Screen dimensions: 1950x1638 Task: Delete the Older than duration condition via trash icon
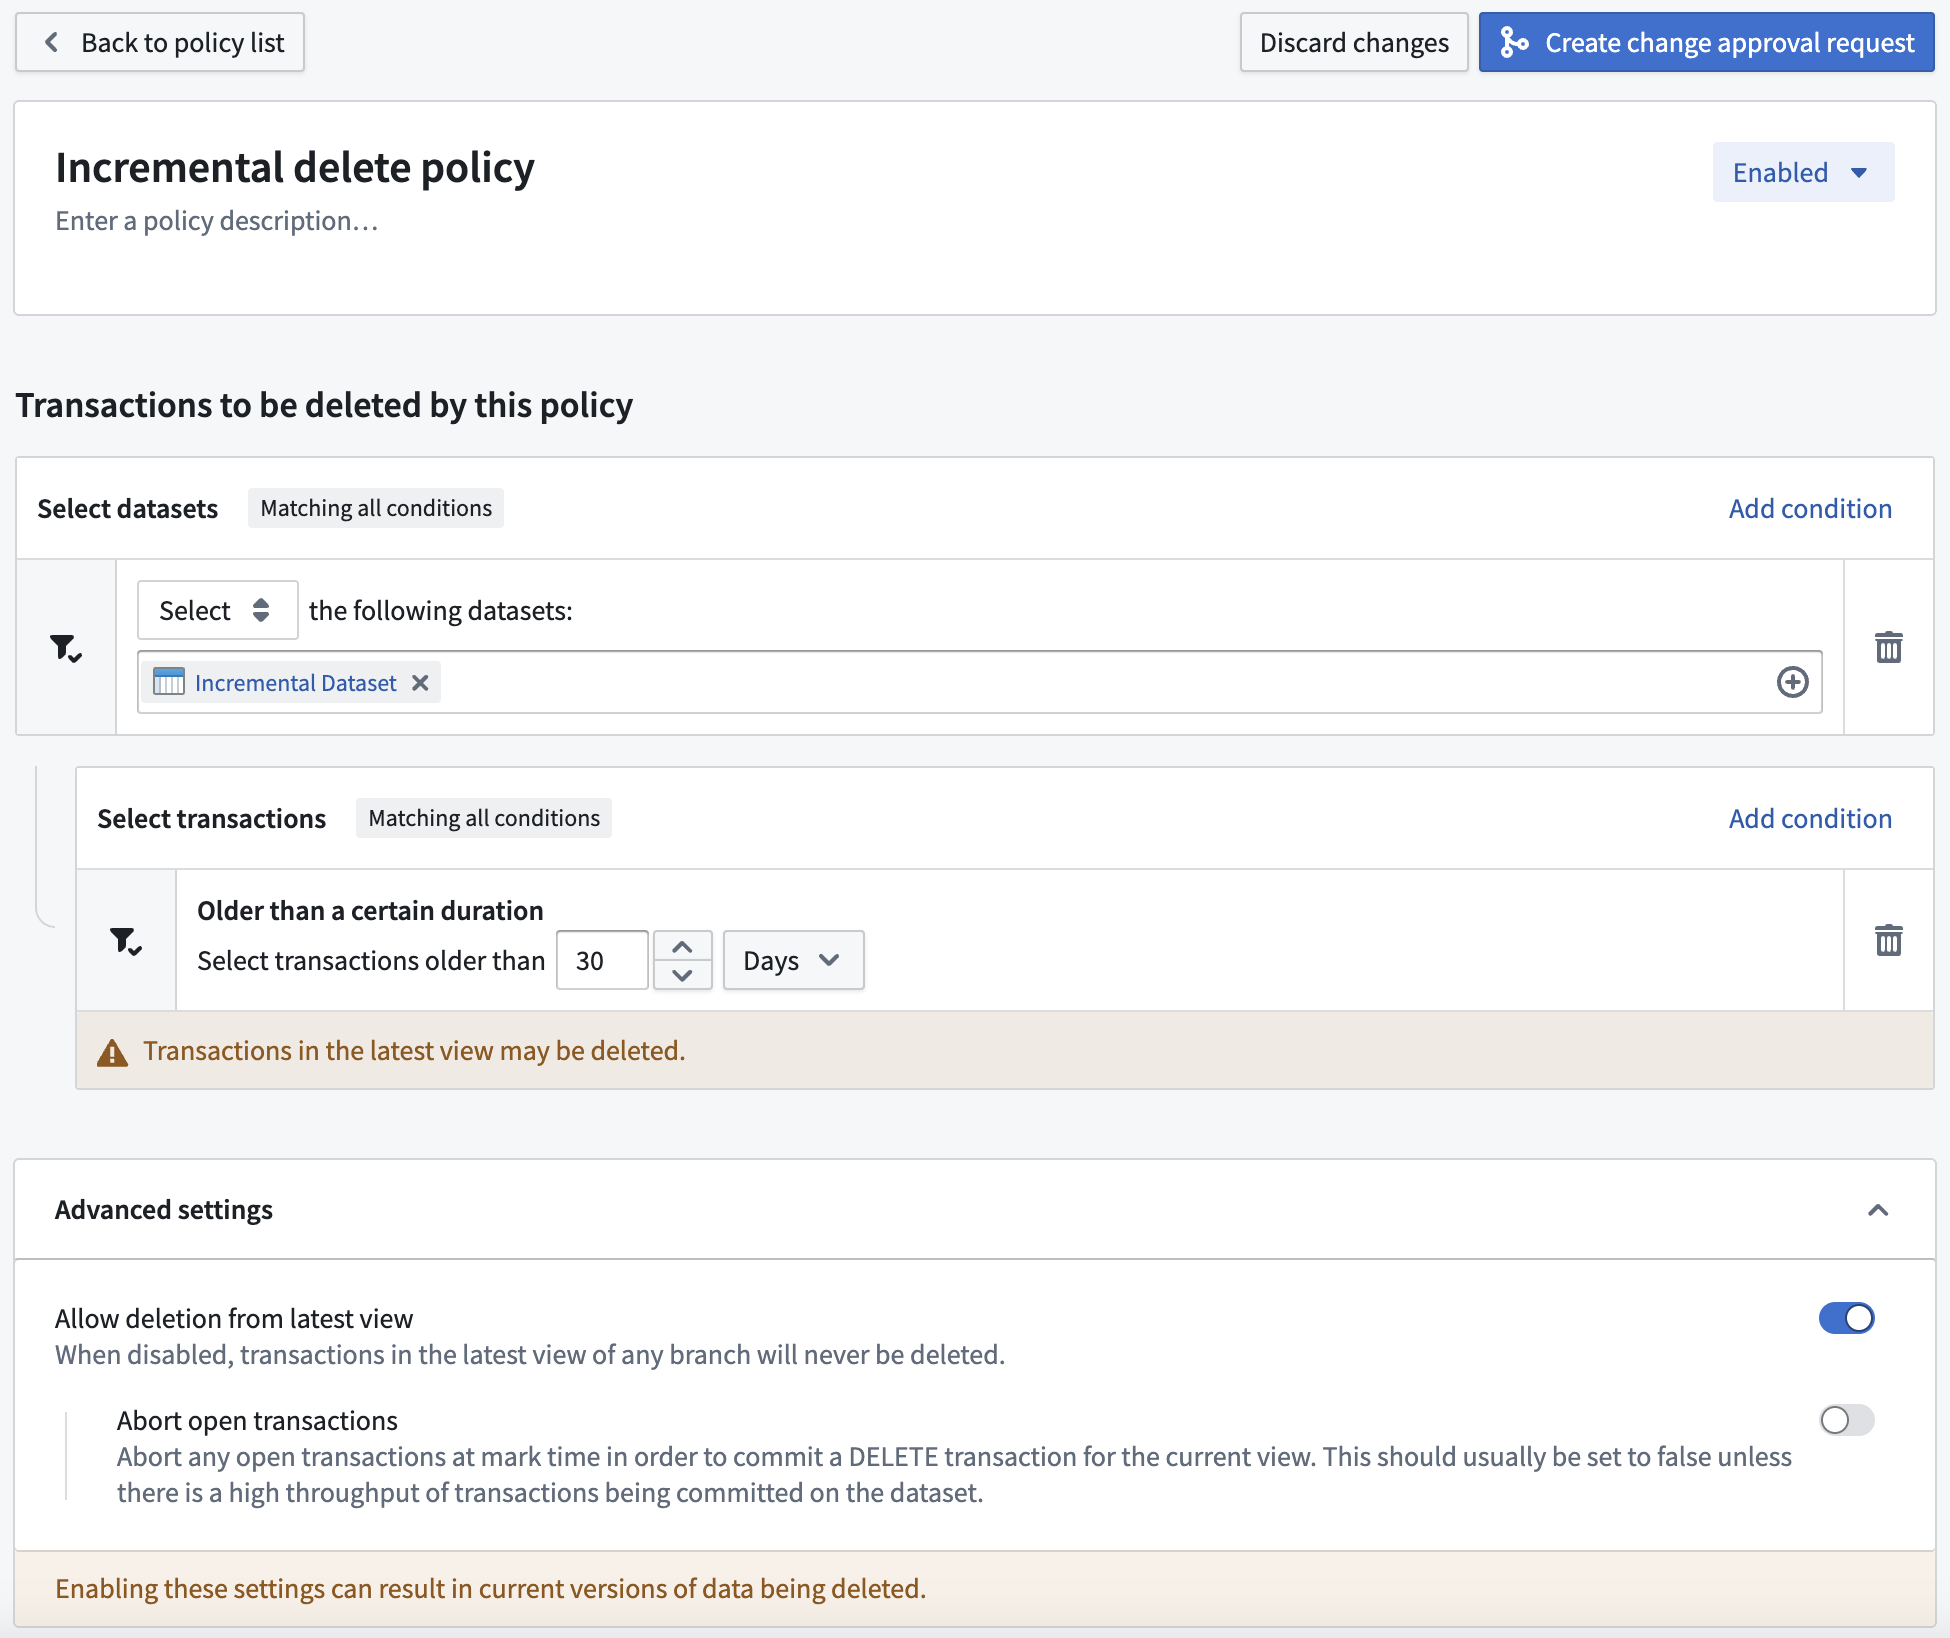1888,940
